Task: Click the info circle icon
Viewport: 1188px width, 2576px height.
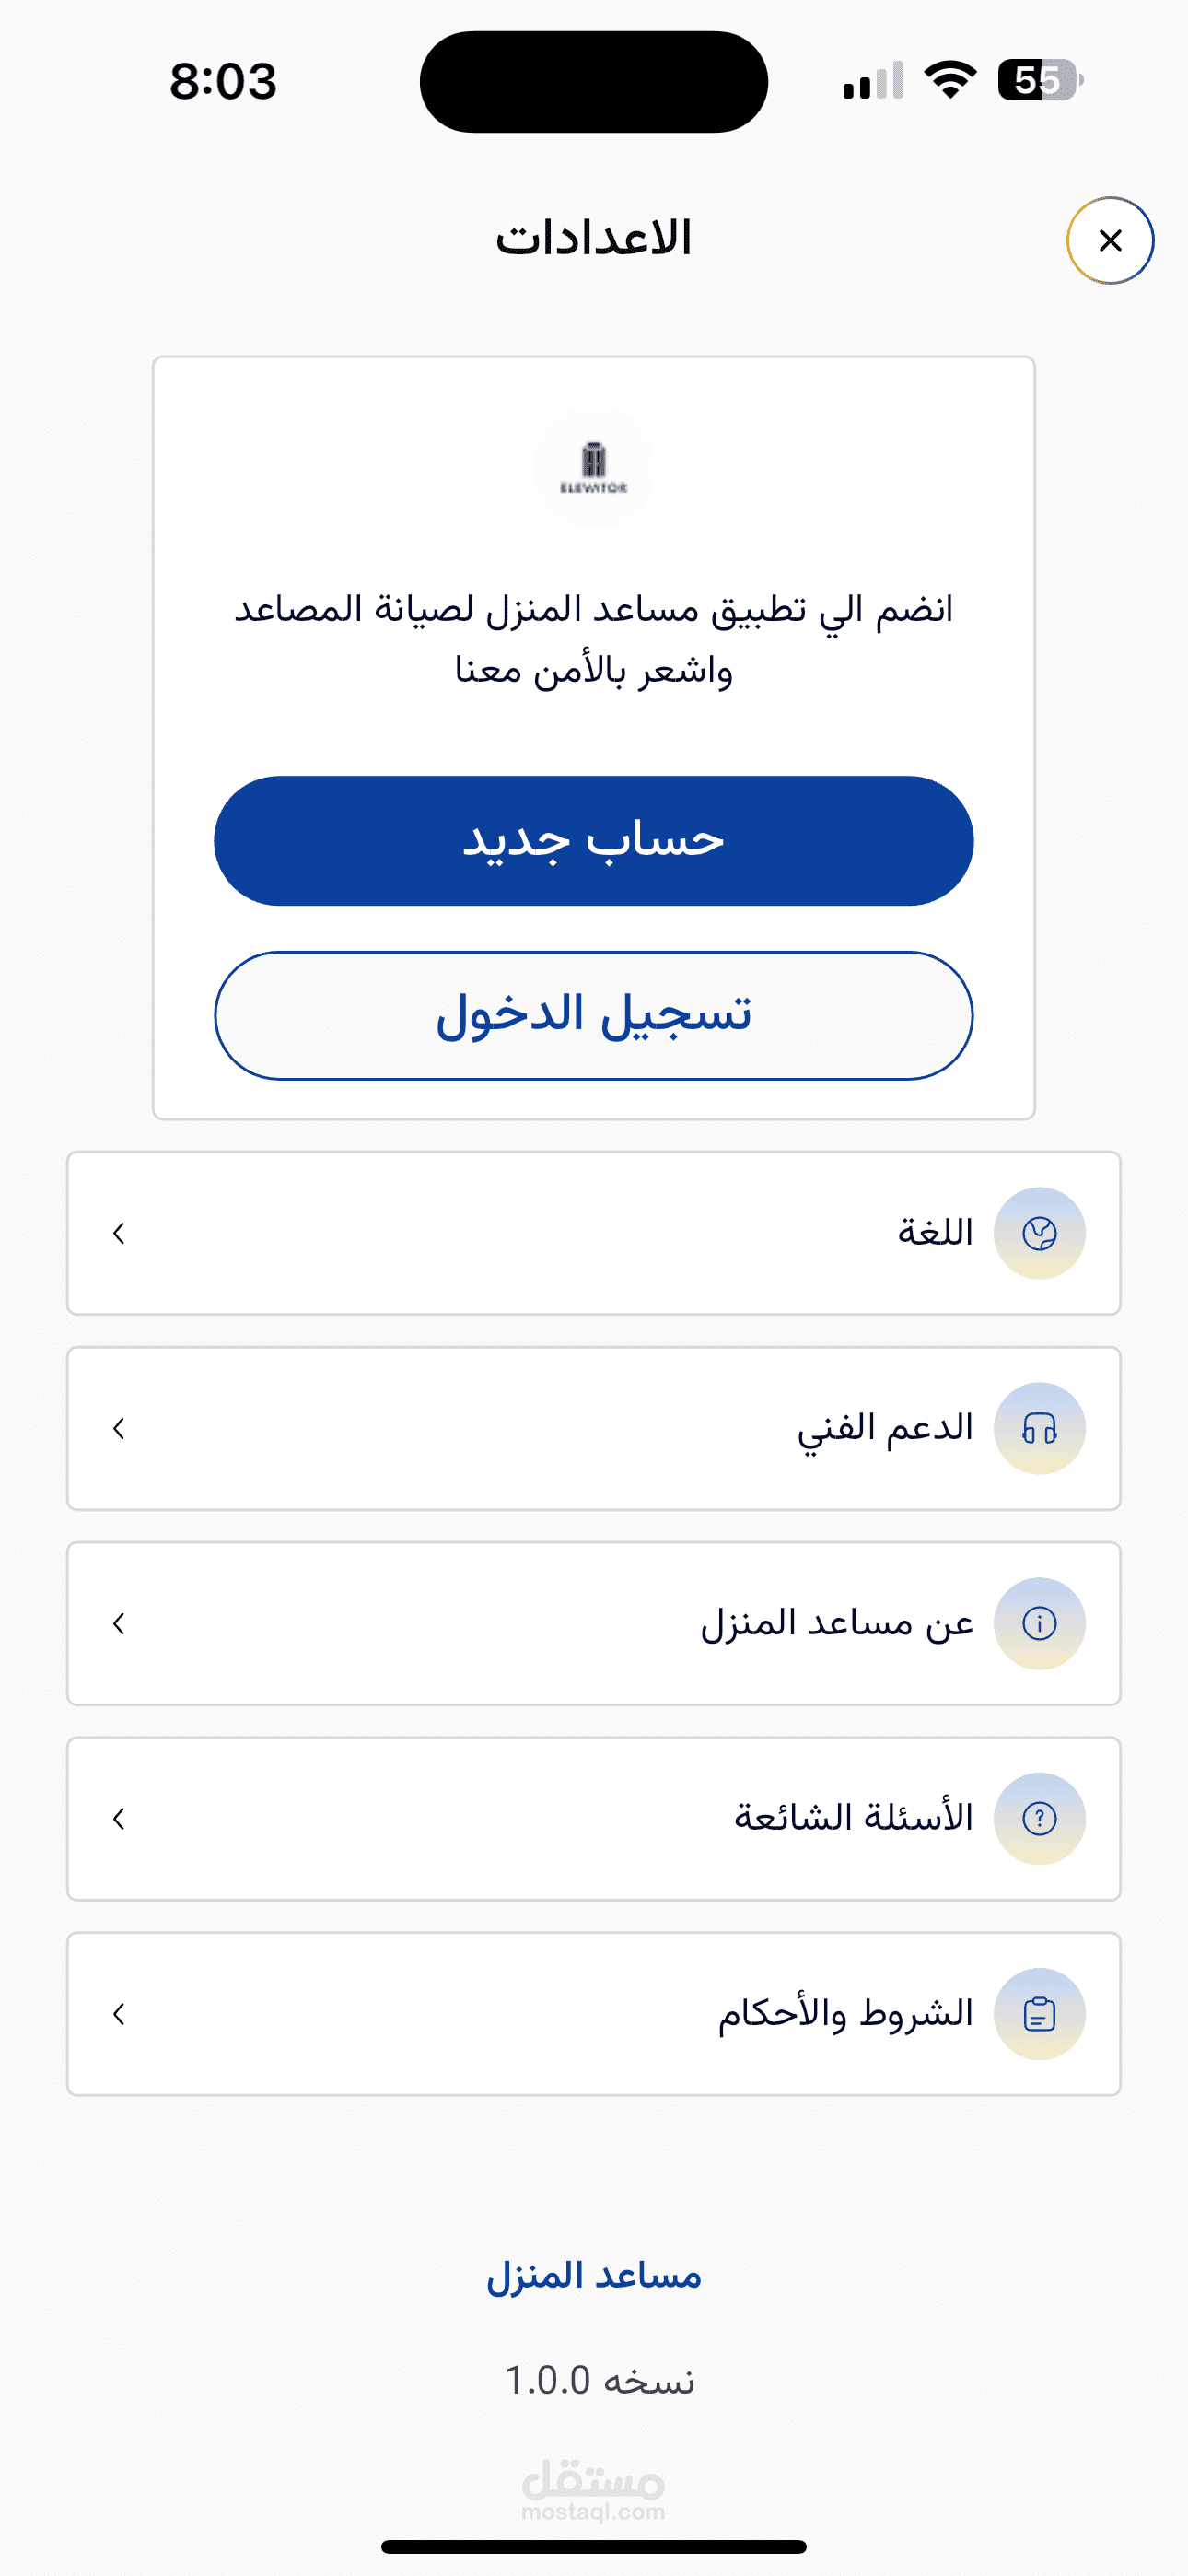Action: 1039,1623
